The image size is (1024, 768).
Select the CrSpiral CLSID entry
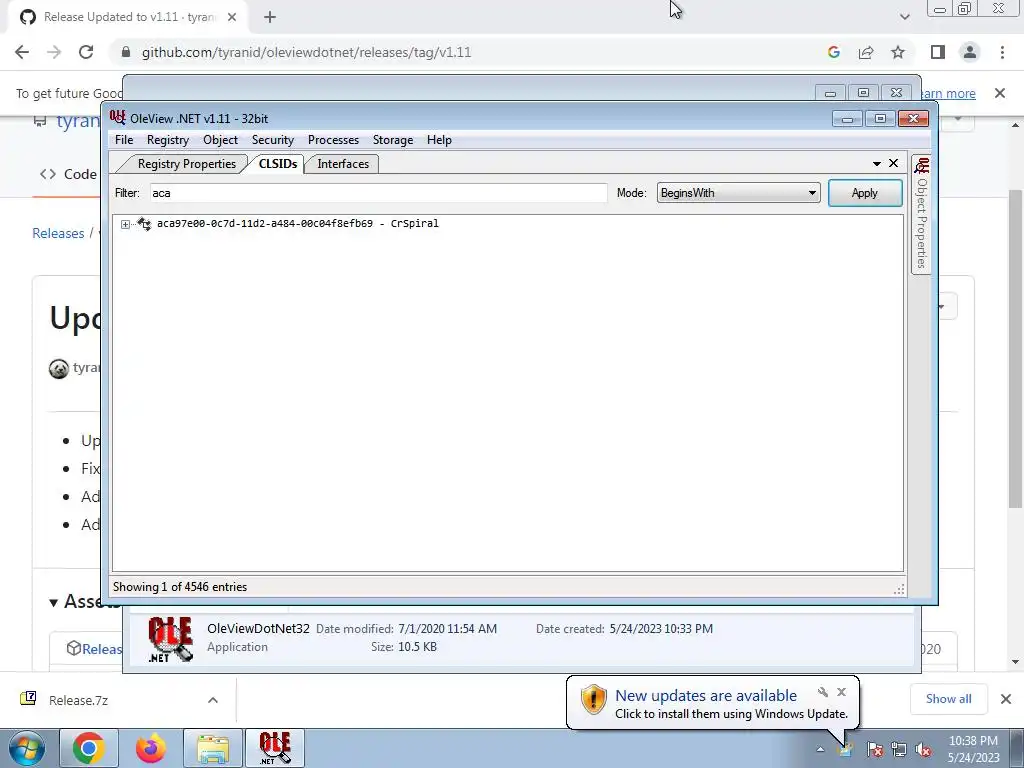coord(297,223)
